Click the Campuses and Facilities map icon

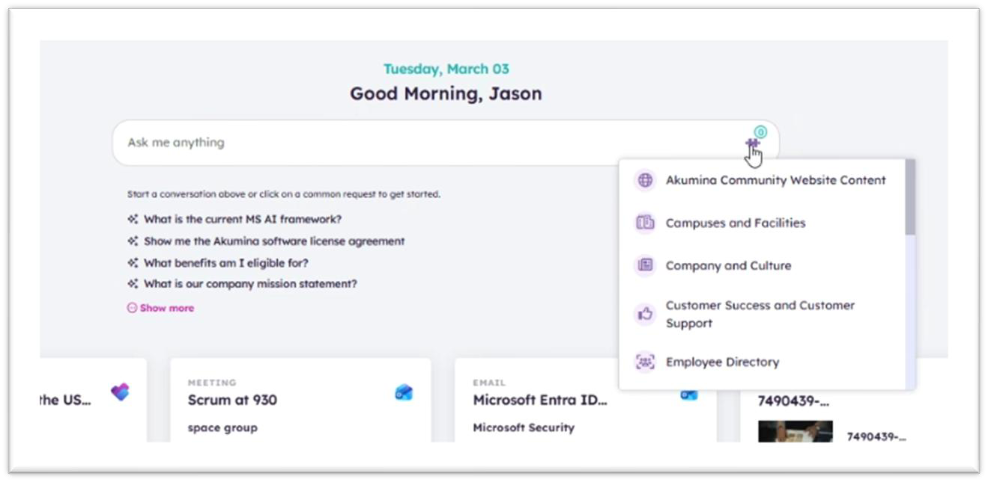(x=645, y=222)
